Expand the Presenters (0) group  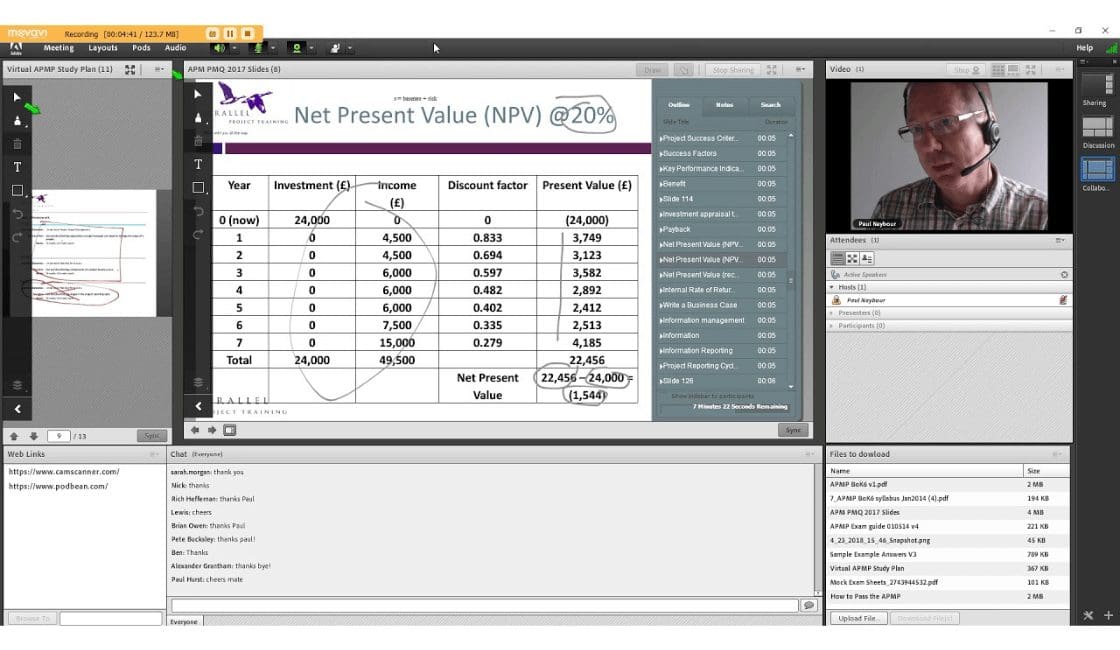click(834, 313)
